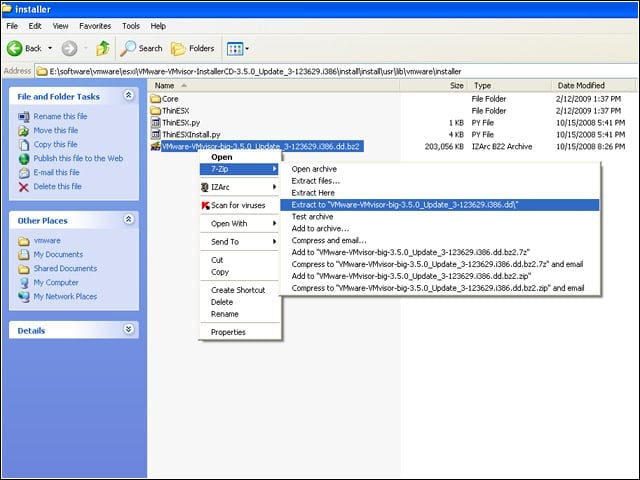Choose Open in the context menu
640x480 pixels.
[x=239, y=157]
